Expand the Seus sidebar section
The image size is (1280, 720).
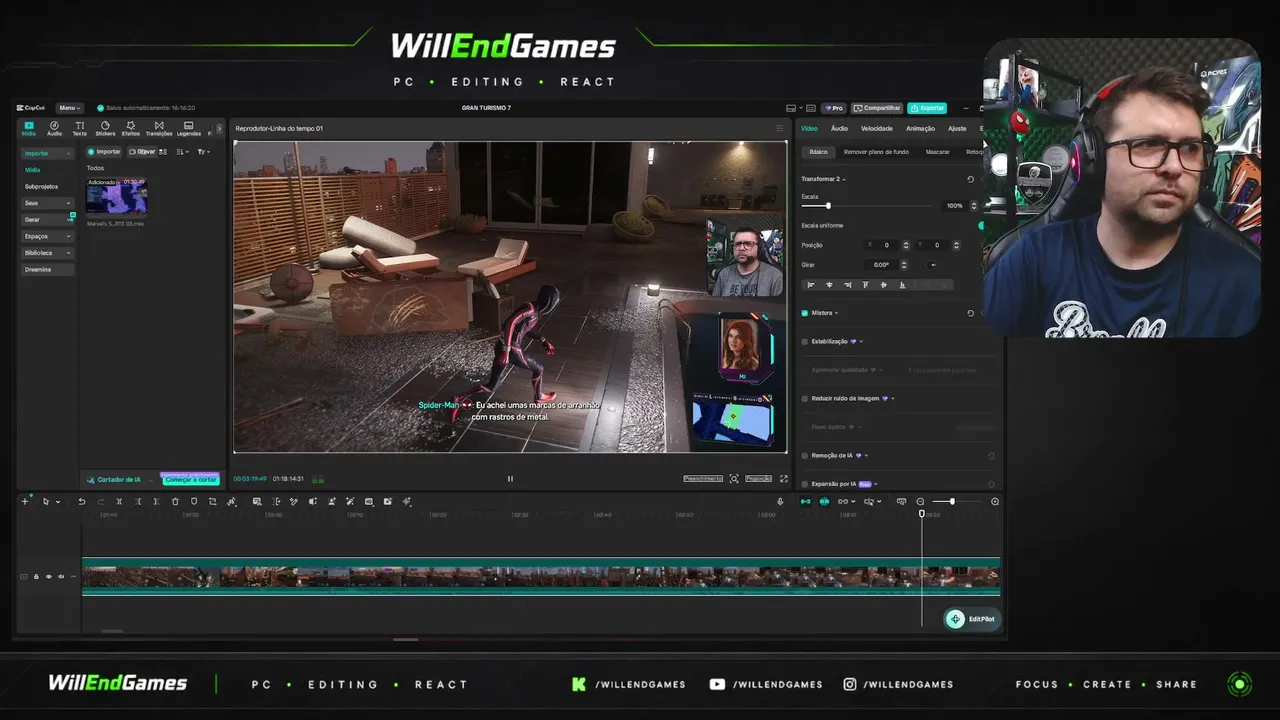(47, 203)
